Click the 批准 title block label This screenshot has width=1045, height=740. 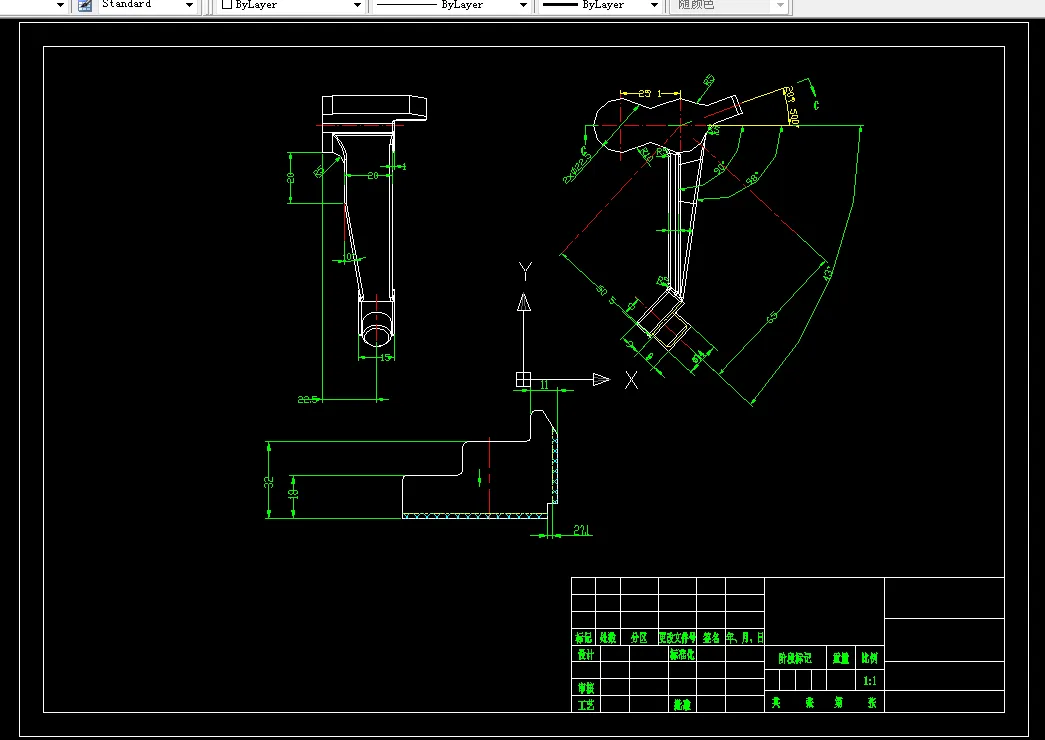pos(682,705)
